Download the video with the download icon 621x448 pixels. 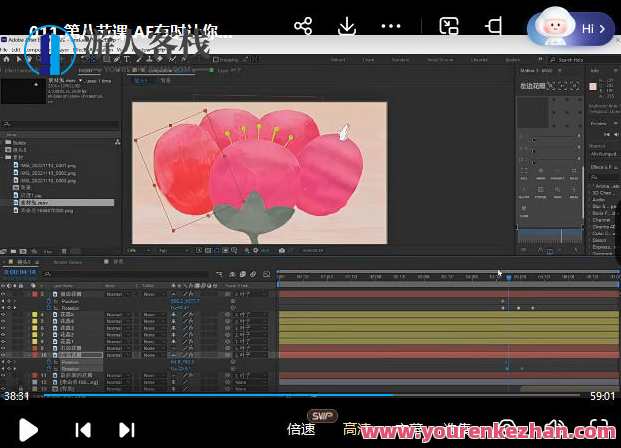click(347, 26)
